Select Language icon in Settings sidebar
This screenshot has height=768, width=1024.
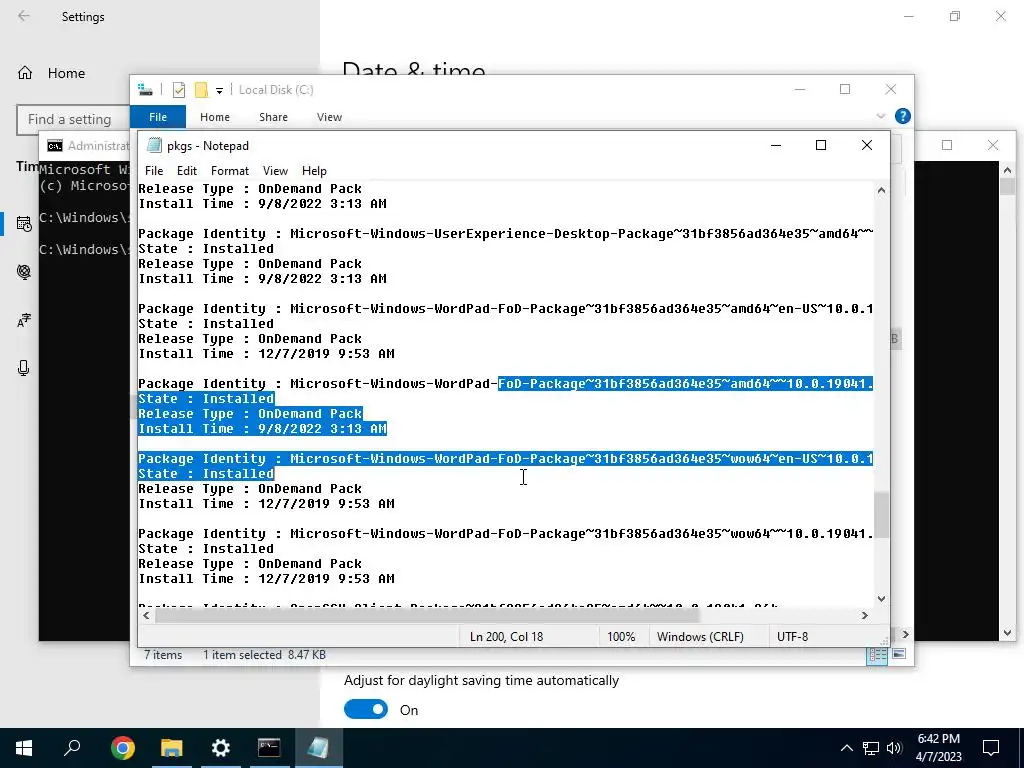24,320
